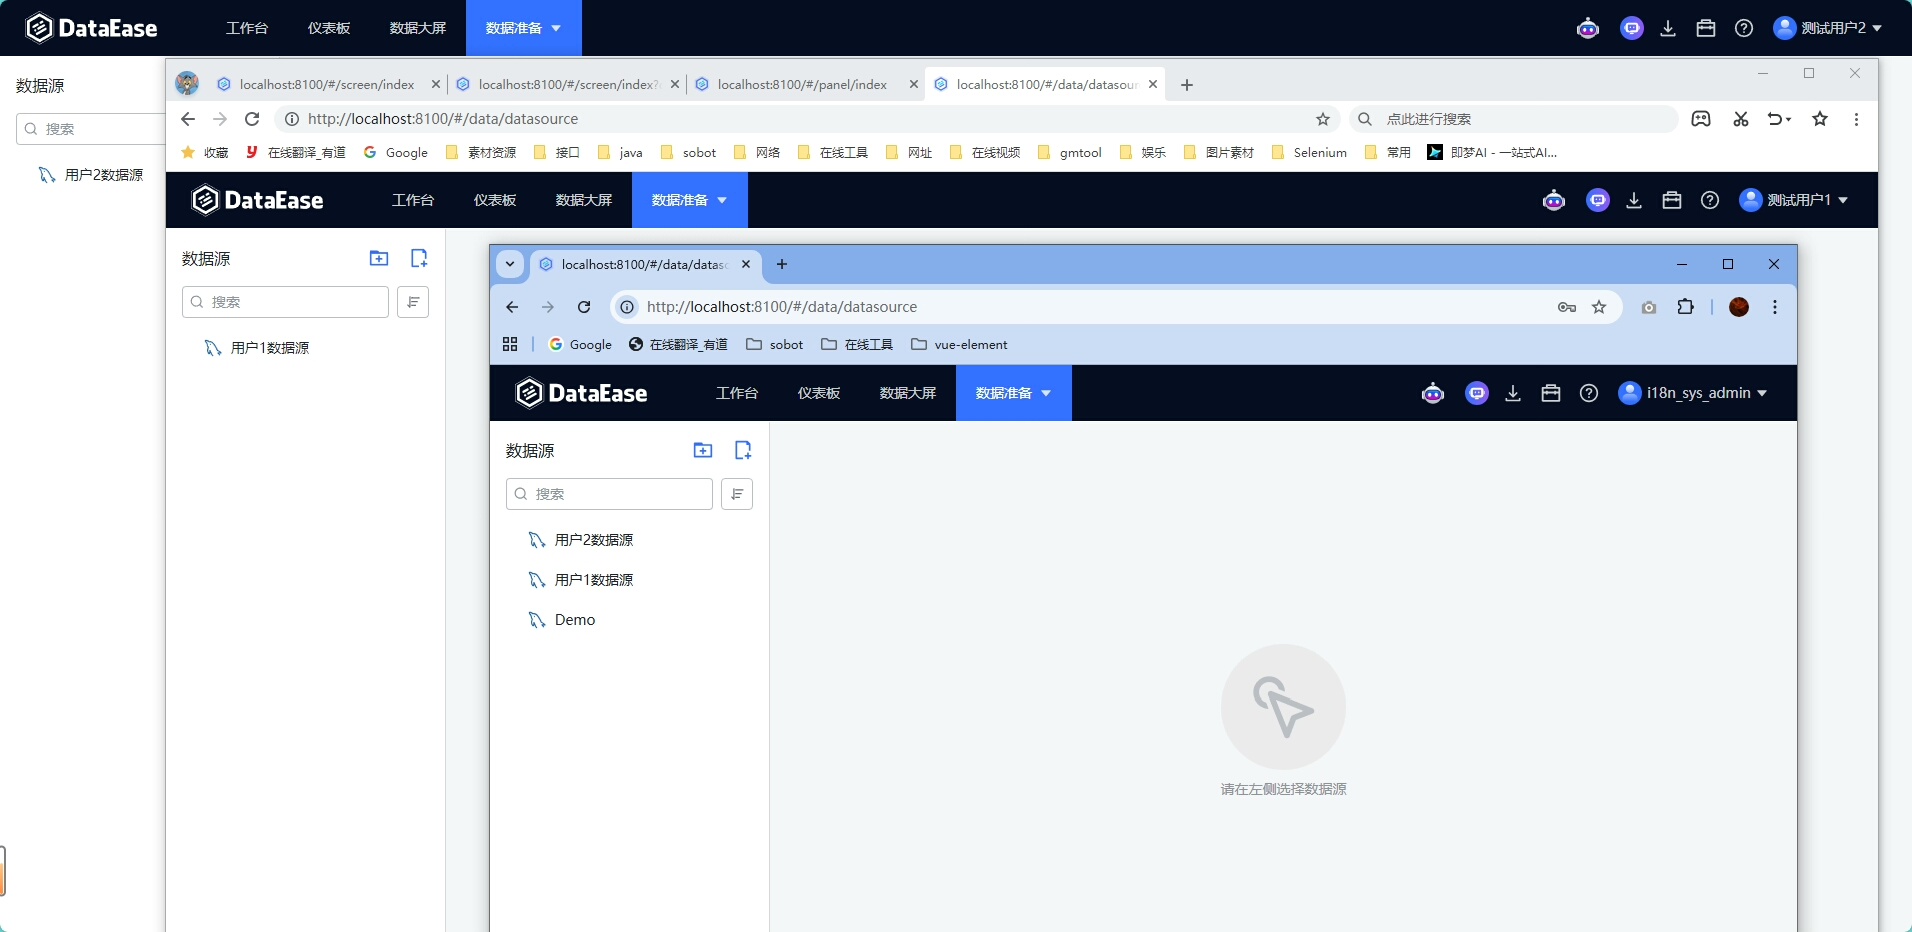
Task: Click the AI robot icon beside 测试用户2
Action: [1588, 28]
